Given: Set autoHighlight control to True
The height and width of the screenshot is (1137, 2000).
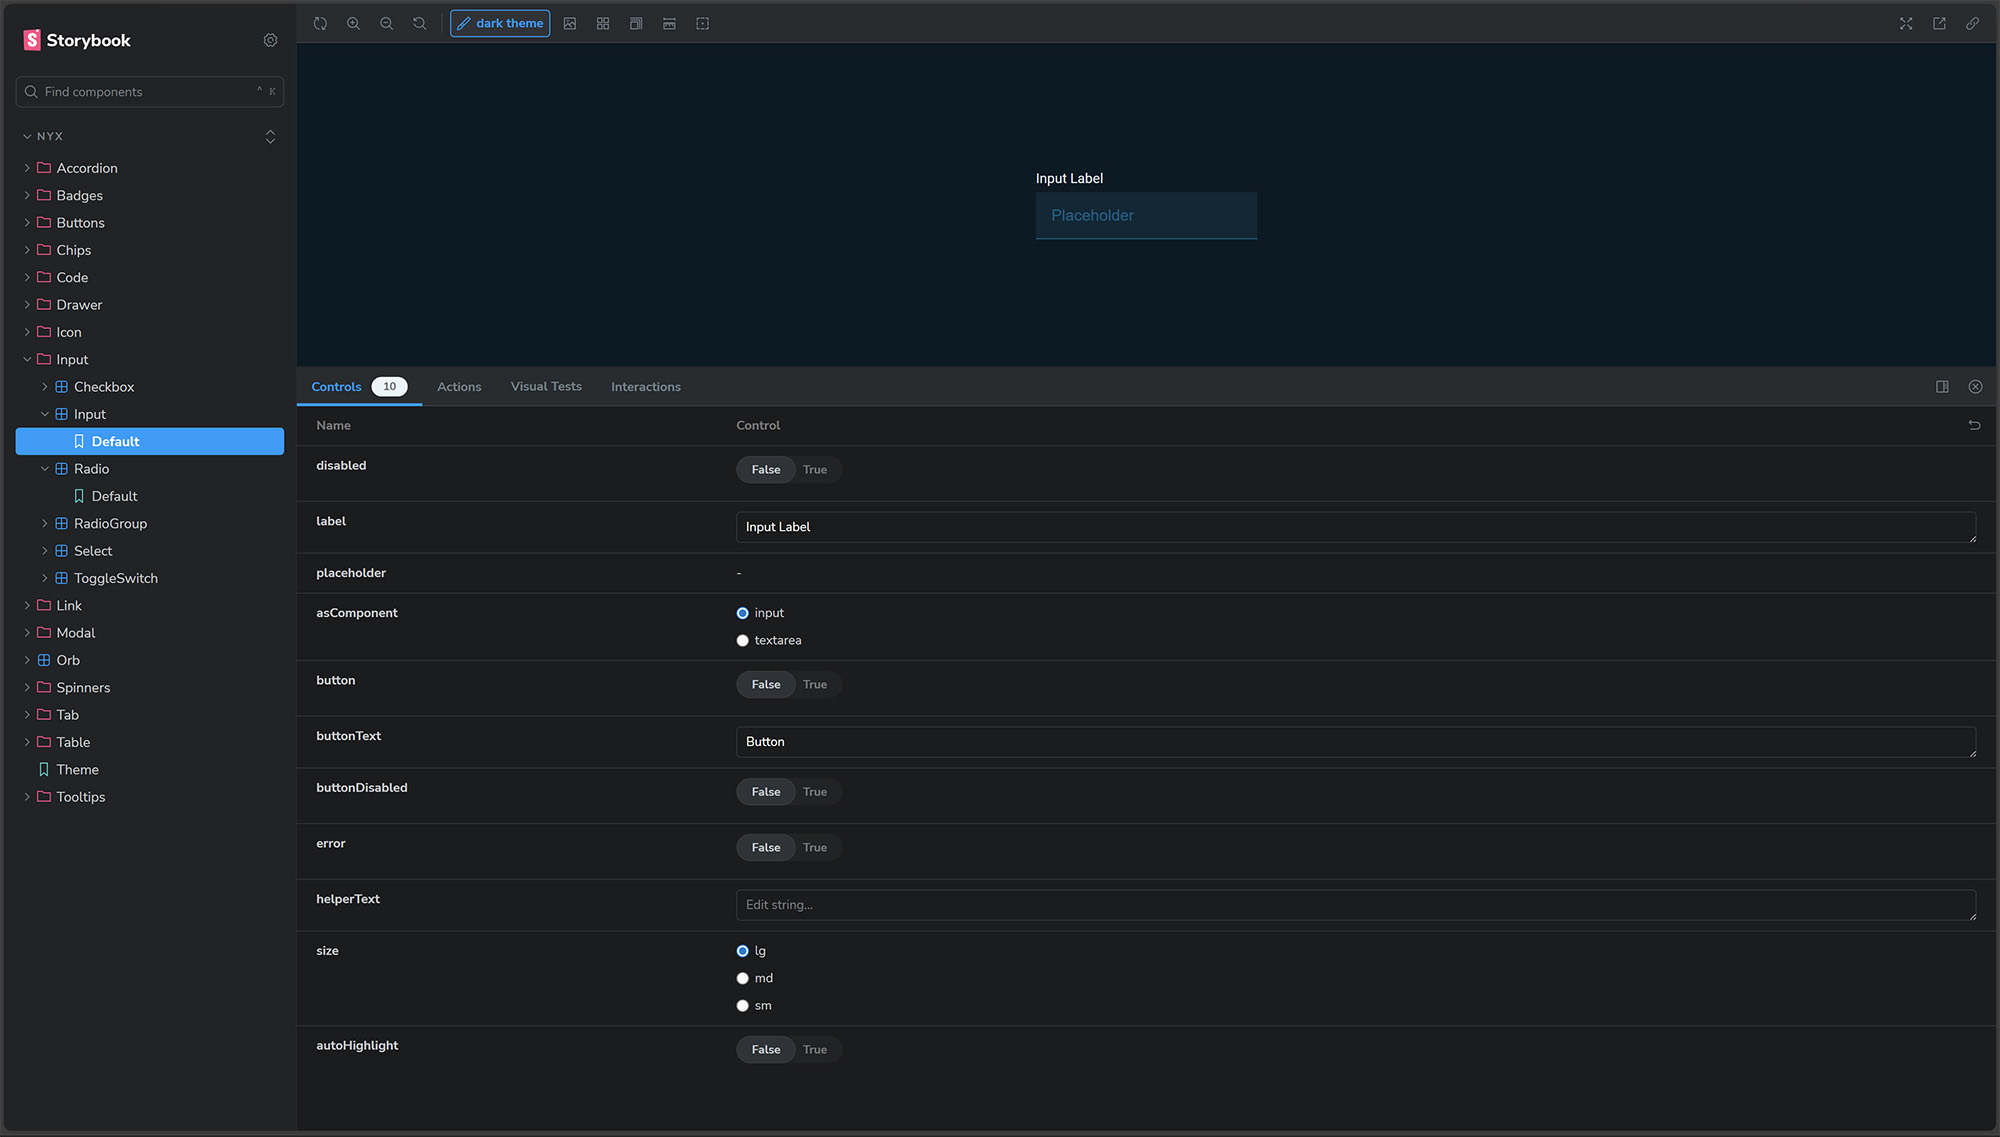Looking at the screenshot, I should 815,1049.
